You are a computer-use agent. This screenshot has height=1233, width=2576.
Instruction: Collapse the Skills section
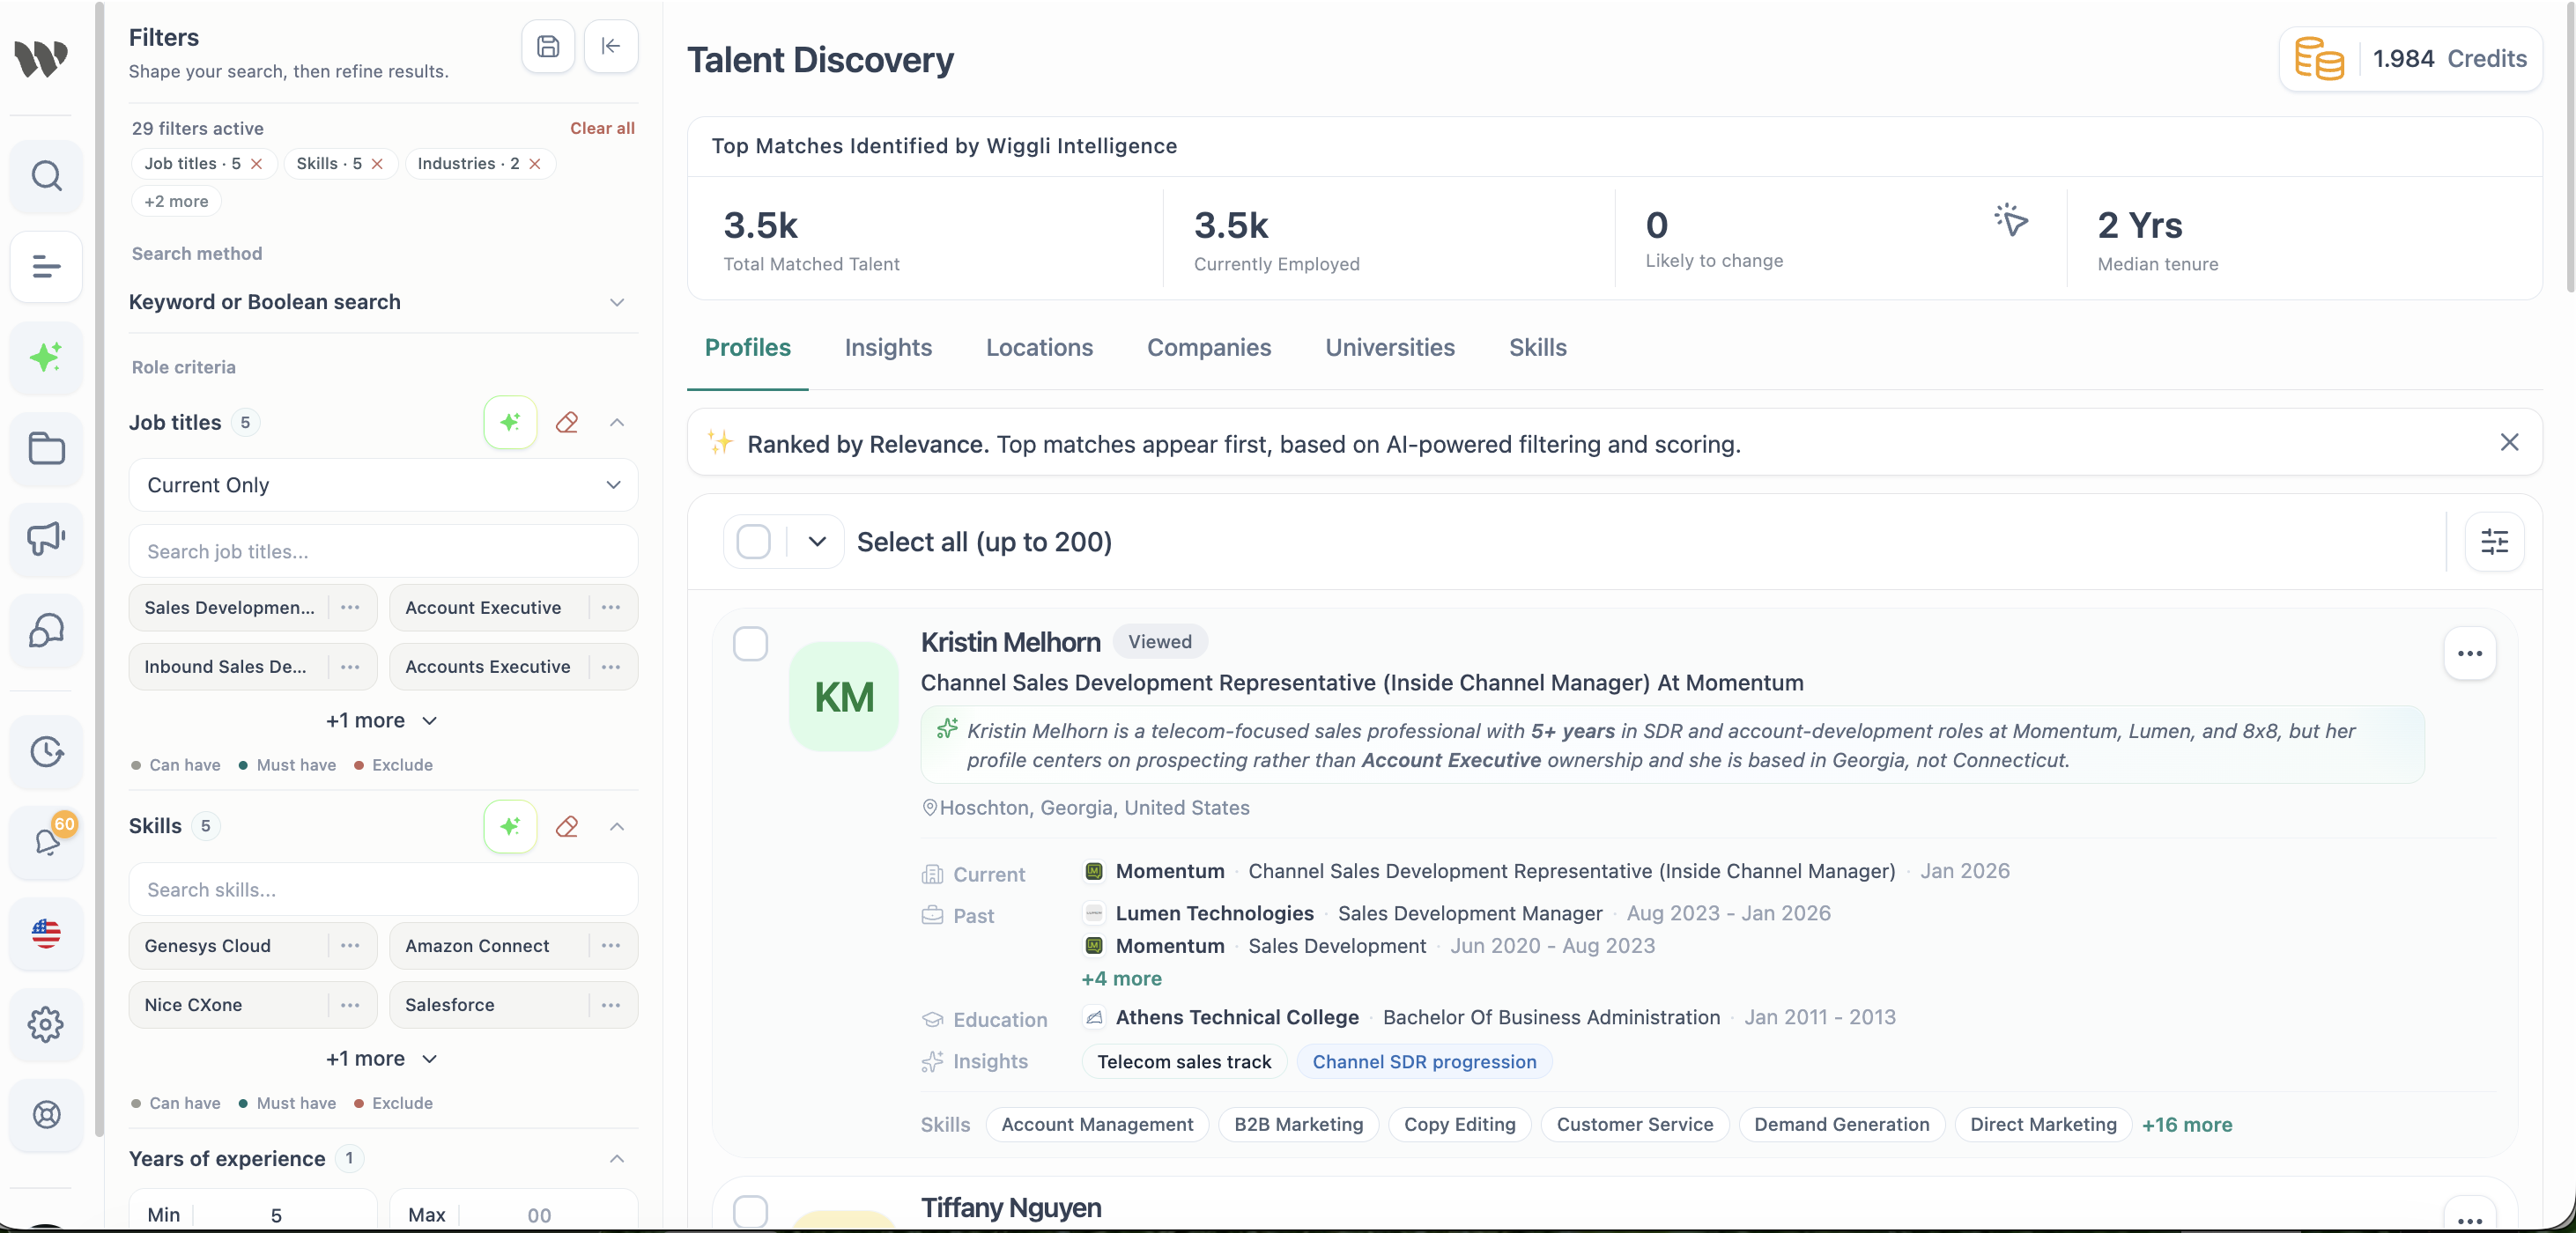pos(617,826)
